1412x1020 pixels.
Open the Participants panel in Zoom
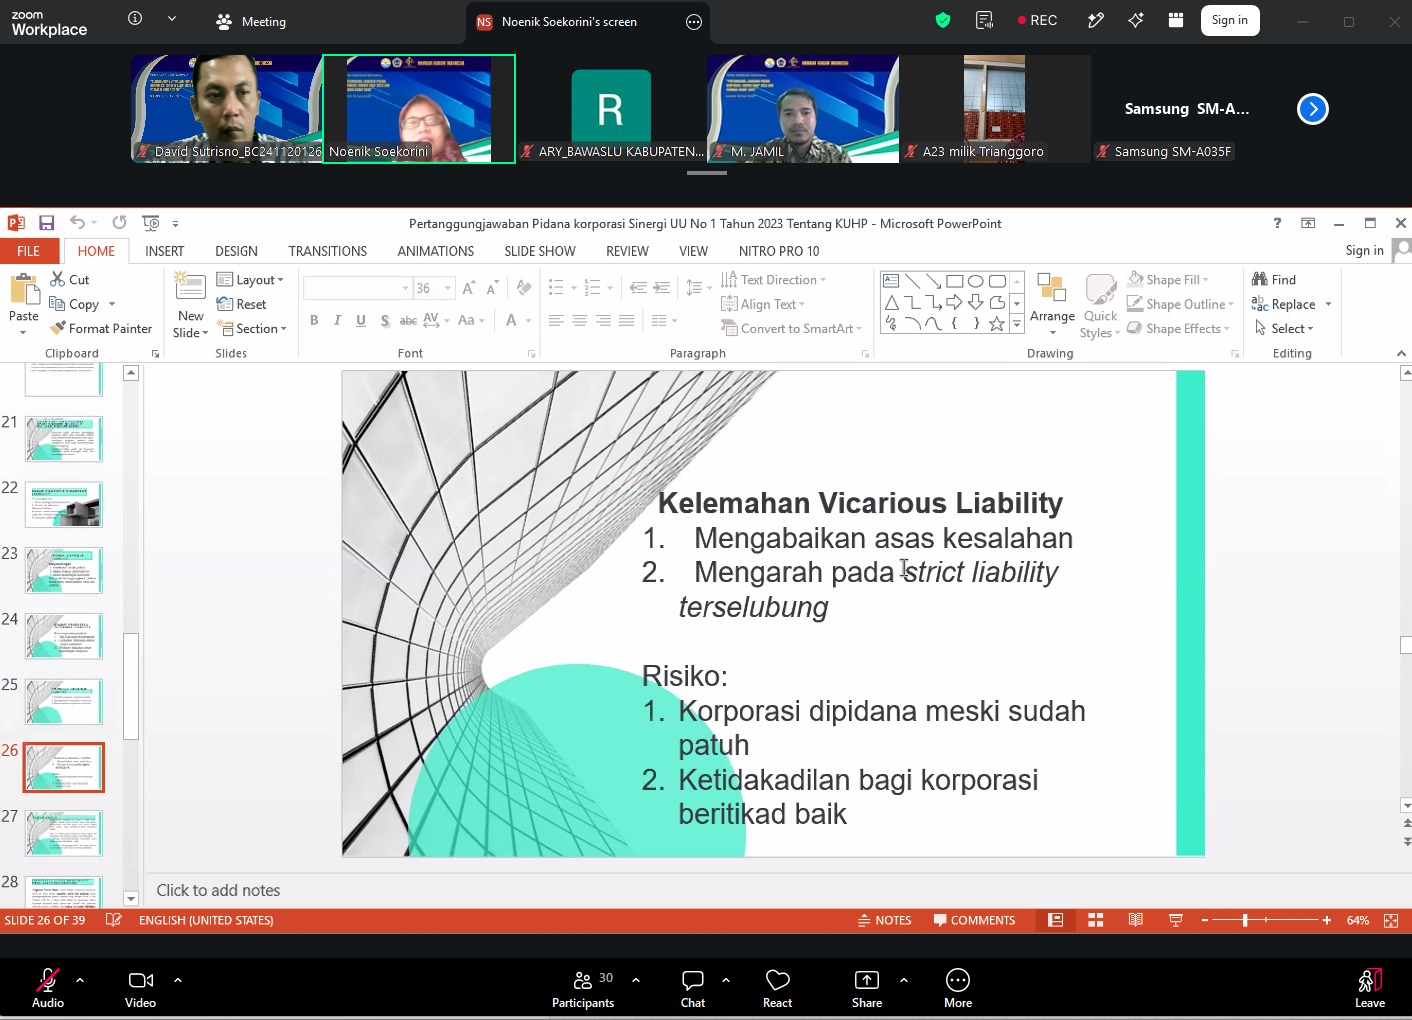pyautogui.click(x=582, y=981)
